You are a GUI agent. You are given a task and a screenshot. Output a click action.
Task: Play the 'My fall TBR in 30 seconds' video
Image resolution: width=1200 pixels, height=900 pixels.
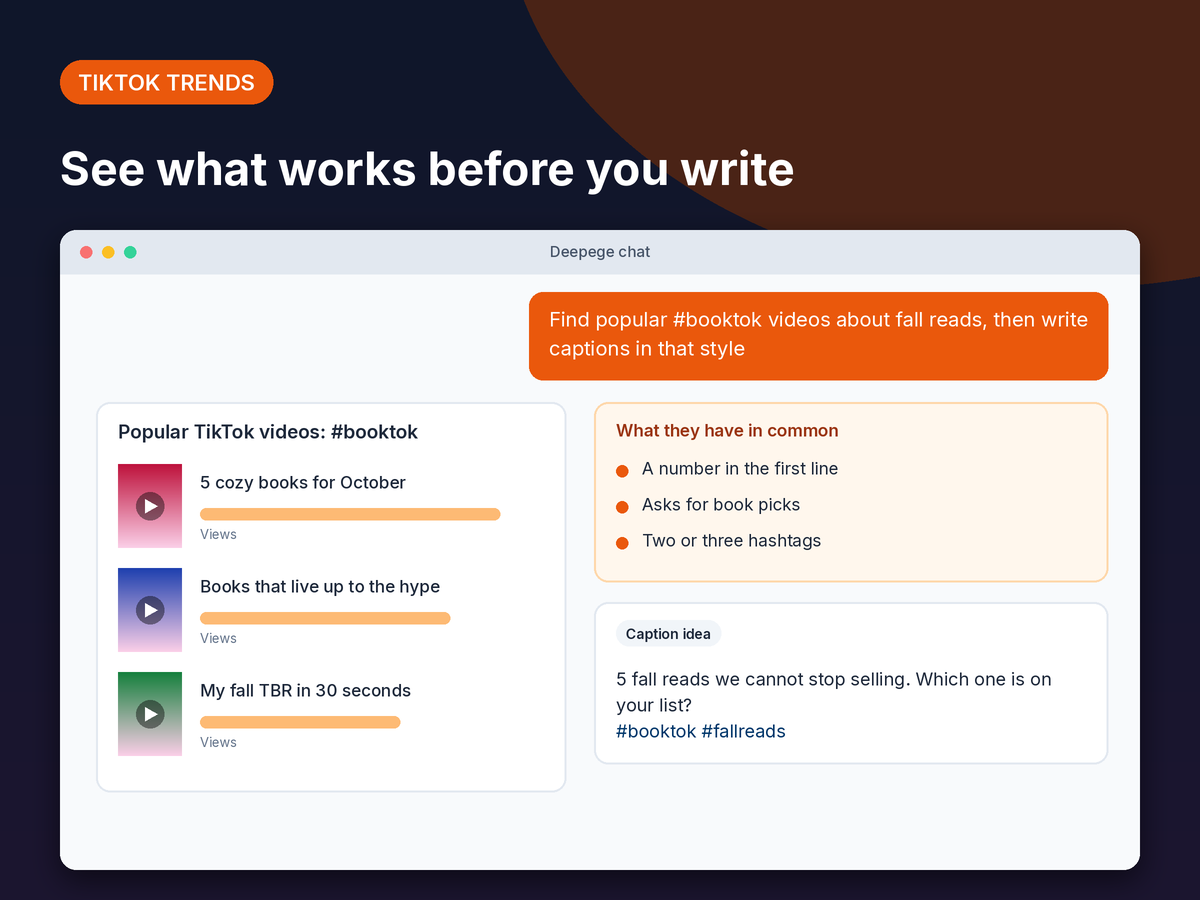pyautogui.click(x=150, y=714)
